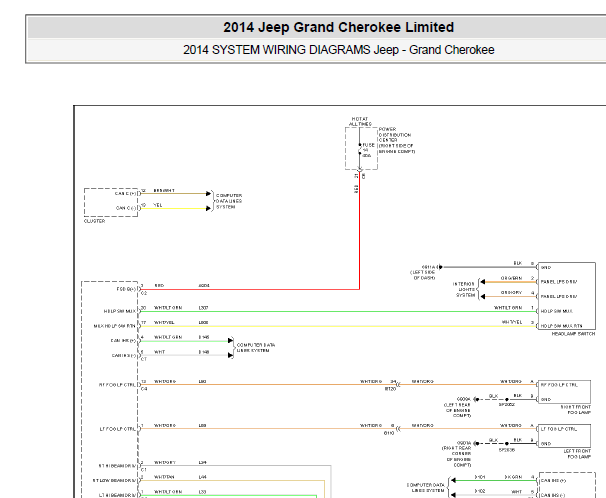Viewport: 606px width, 498px height.
Task: Click the "2014 SYSTEM WIRING DIAGRAMS Jeep - Grand Cherokee" subtitle
Action: click(x=339, y=50)
